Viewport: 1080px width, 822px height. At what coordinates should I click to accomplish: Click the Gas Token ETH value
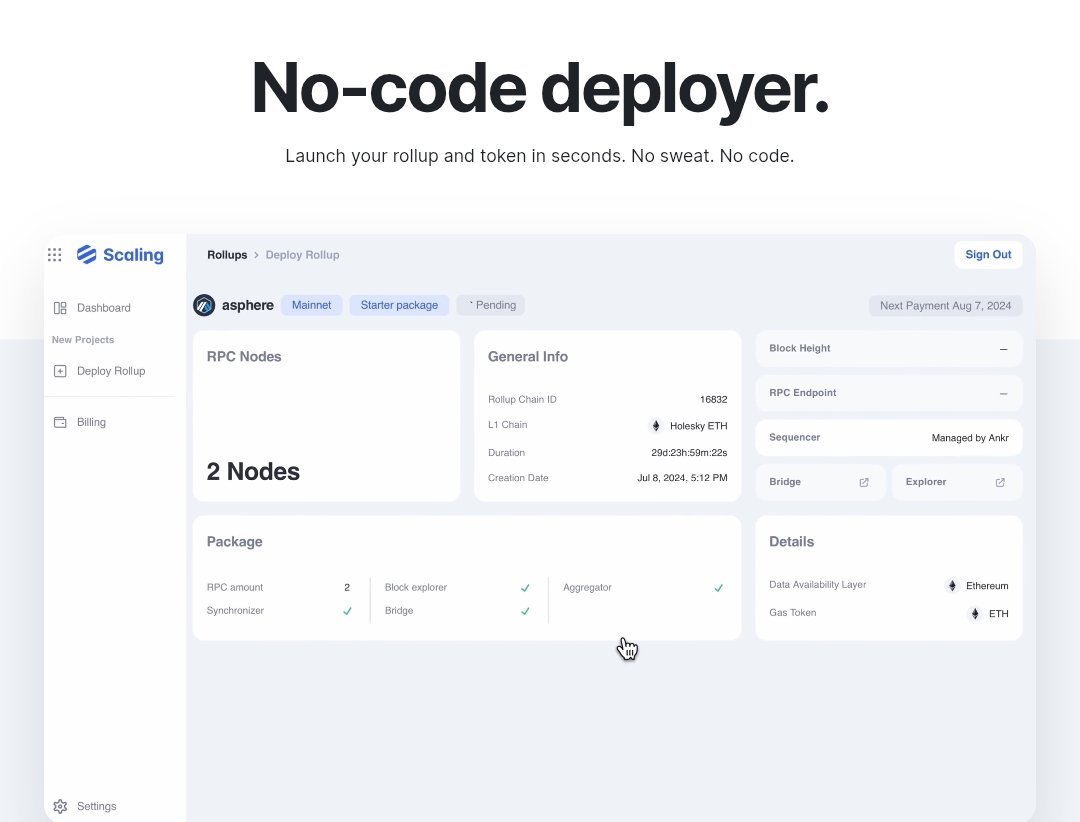[999, 614]
